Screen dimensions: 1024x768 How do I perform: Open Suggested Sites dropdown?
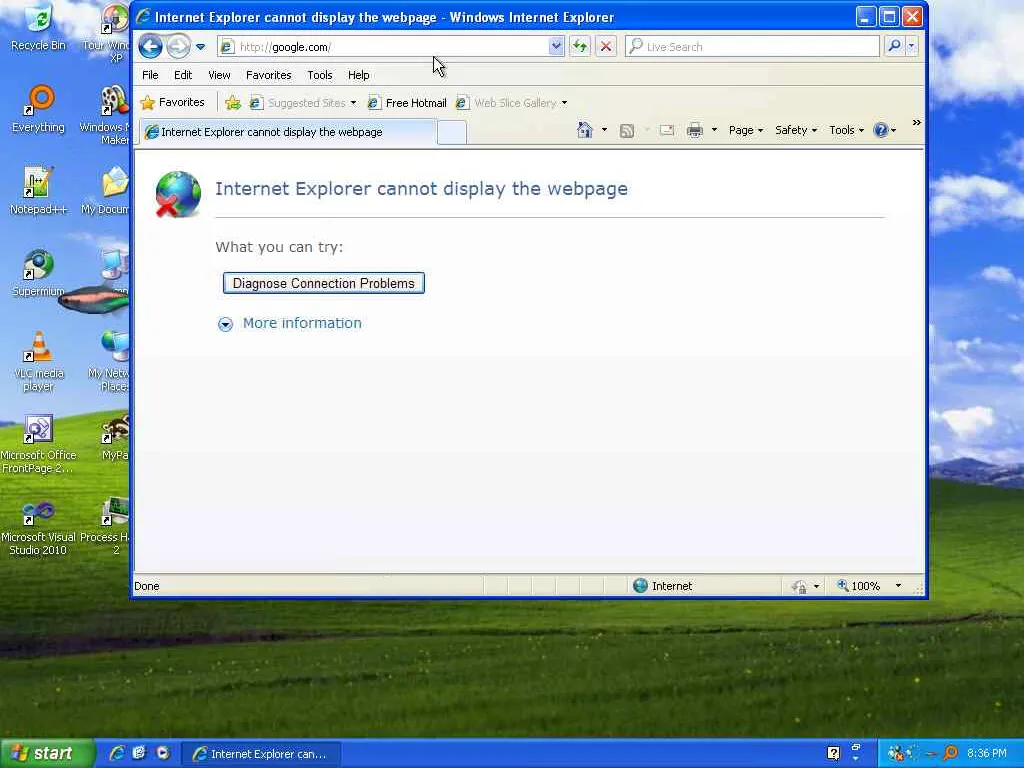(303, 103)
